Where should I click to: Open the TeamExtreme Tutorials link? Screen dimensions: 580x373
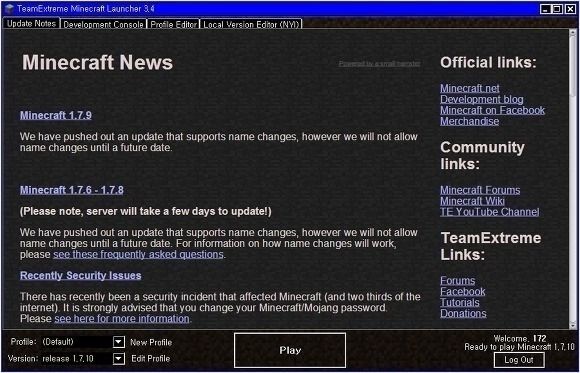point(460,302)
